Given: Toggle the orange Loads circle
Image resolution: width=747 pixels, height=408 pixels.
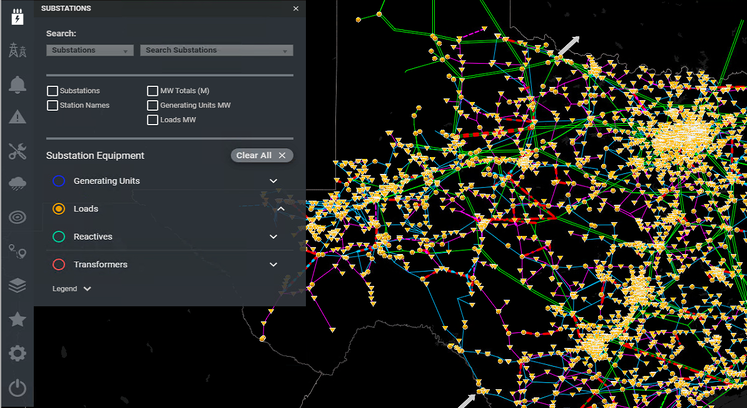Looking at the screenshot, I should pos(58,209).
